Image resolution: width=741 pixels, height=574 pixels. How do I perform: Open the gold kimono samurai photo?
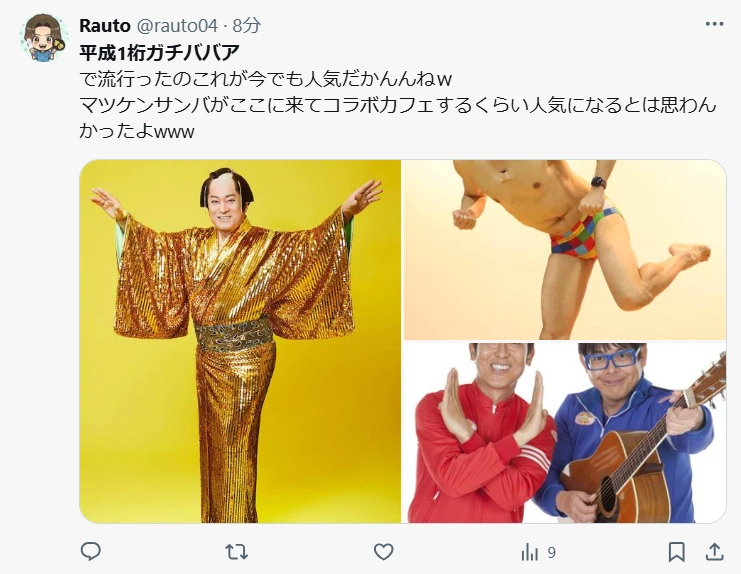point(240,341)
